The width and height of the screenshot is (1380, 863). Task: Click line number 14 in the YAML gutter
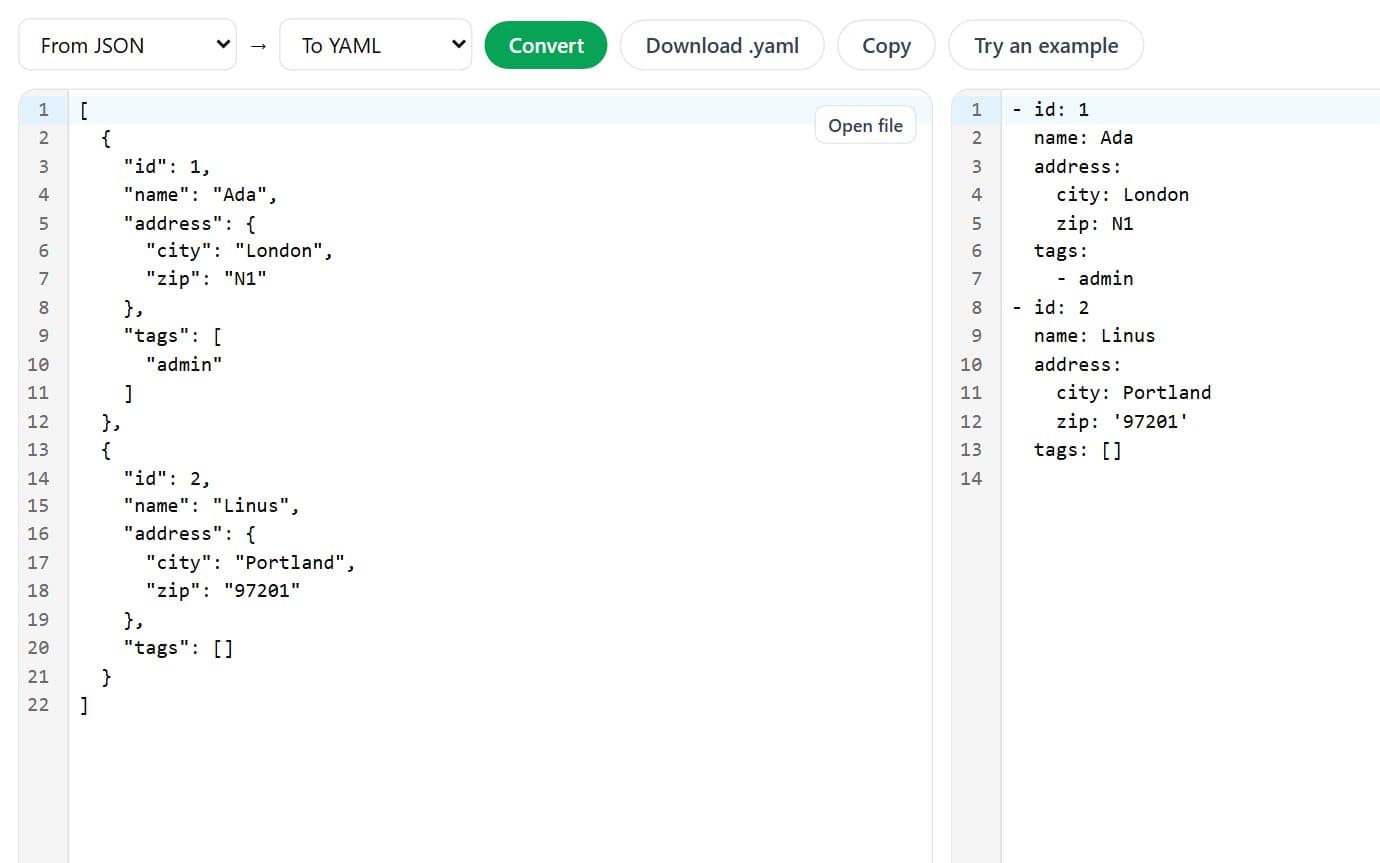971,478
